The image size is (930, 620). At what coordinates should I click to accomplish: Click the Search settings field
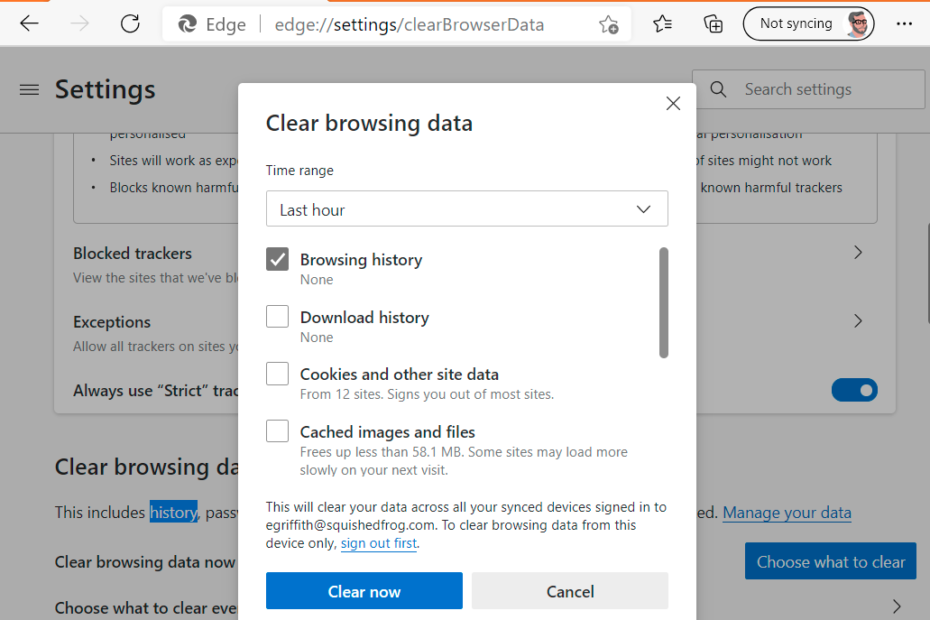[808, 90]
